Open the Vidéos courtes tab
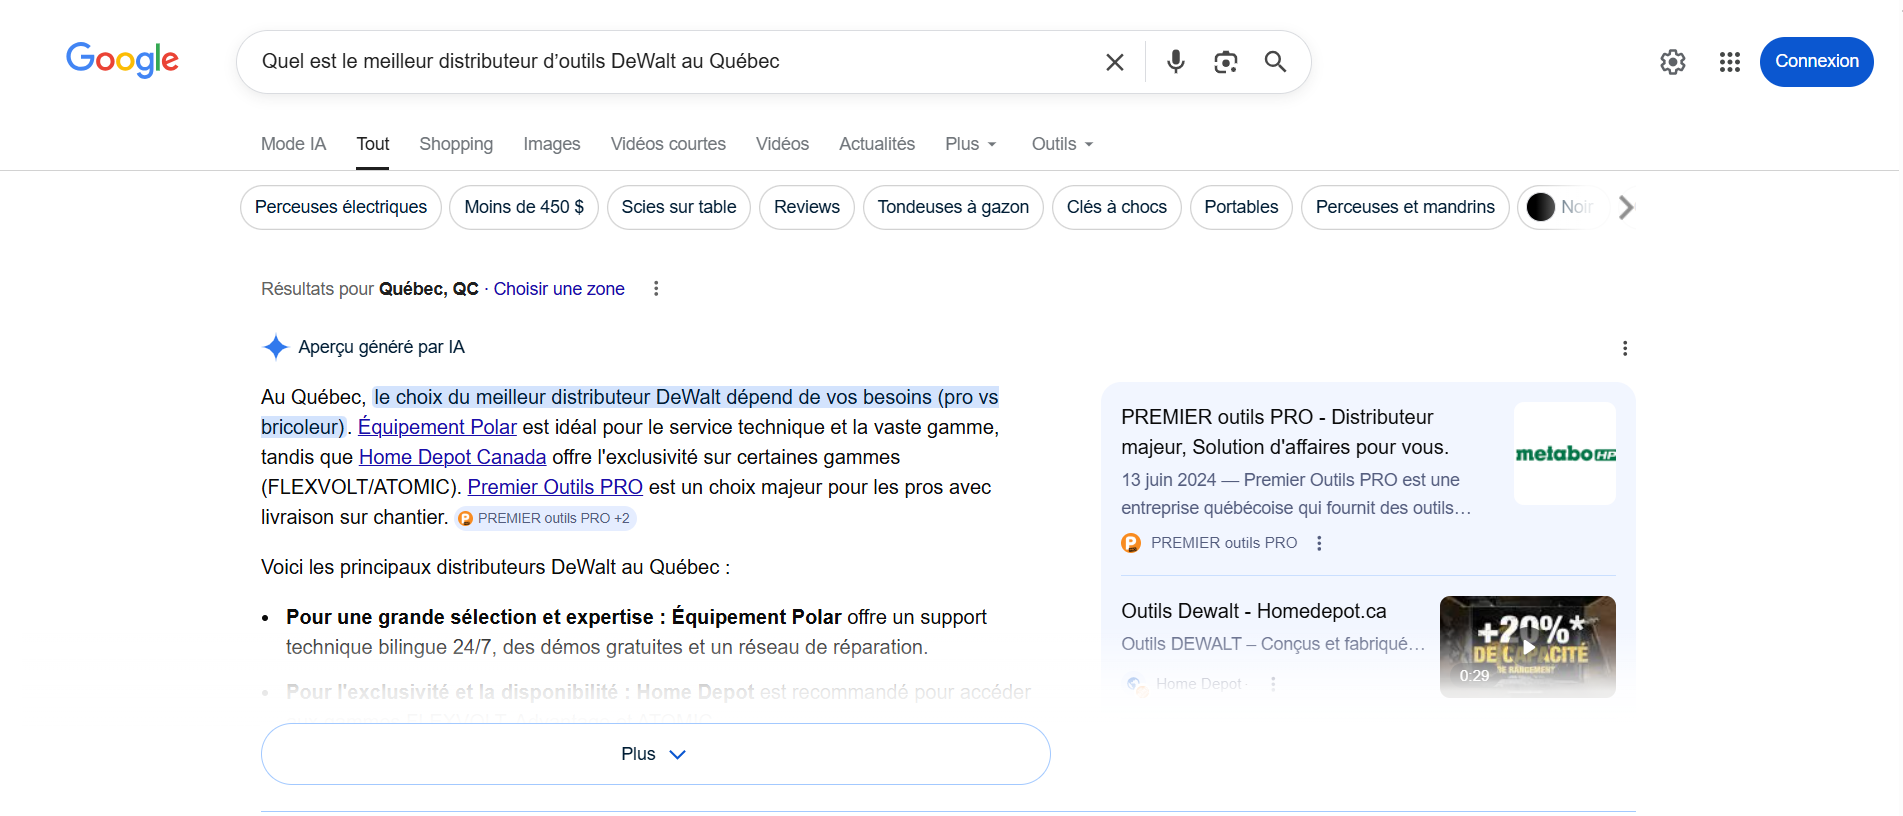 coord(668,144)
